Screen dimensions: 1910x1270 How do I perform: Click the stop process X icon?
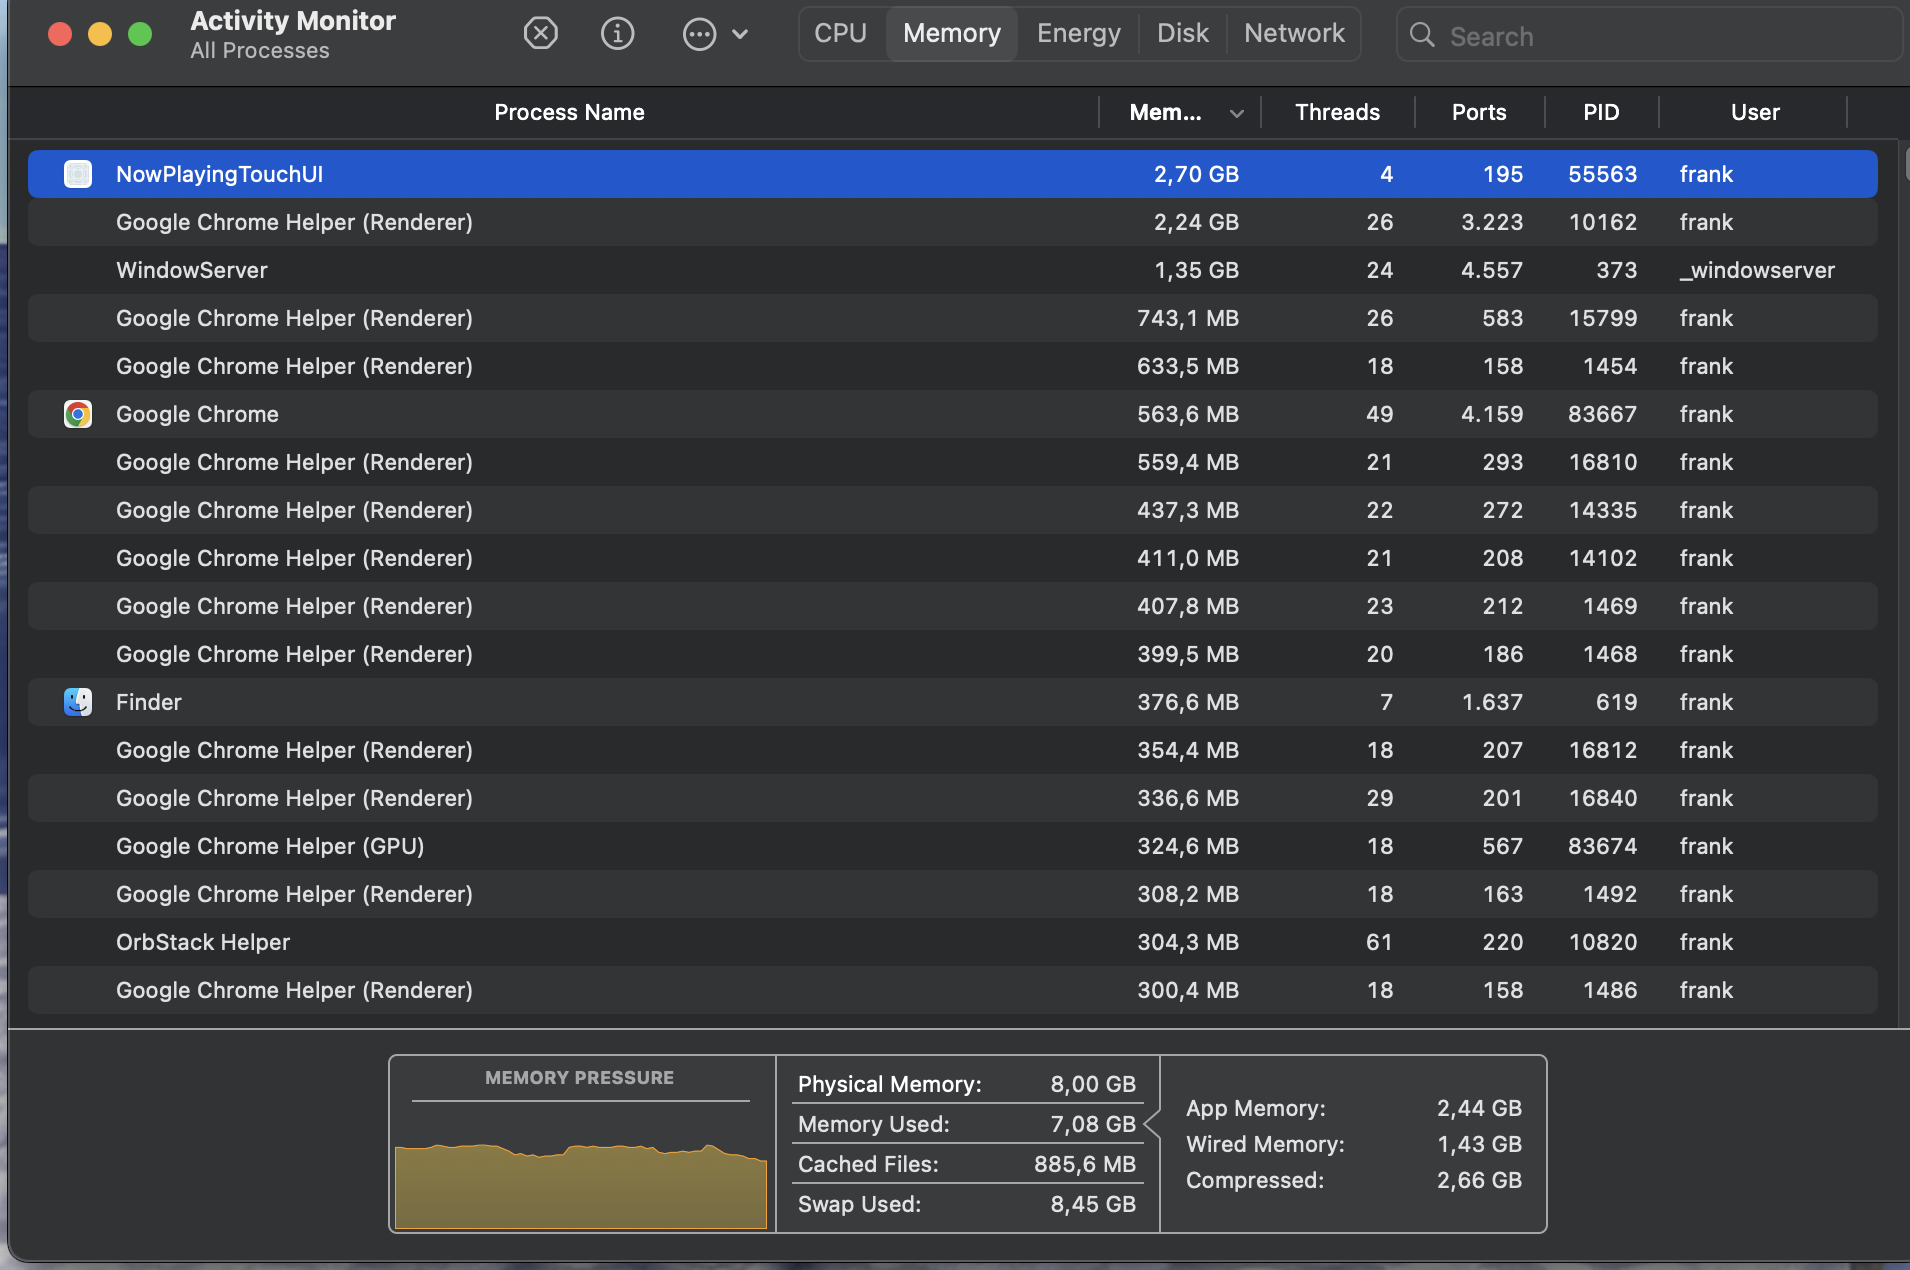click(x=540, y=34)
